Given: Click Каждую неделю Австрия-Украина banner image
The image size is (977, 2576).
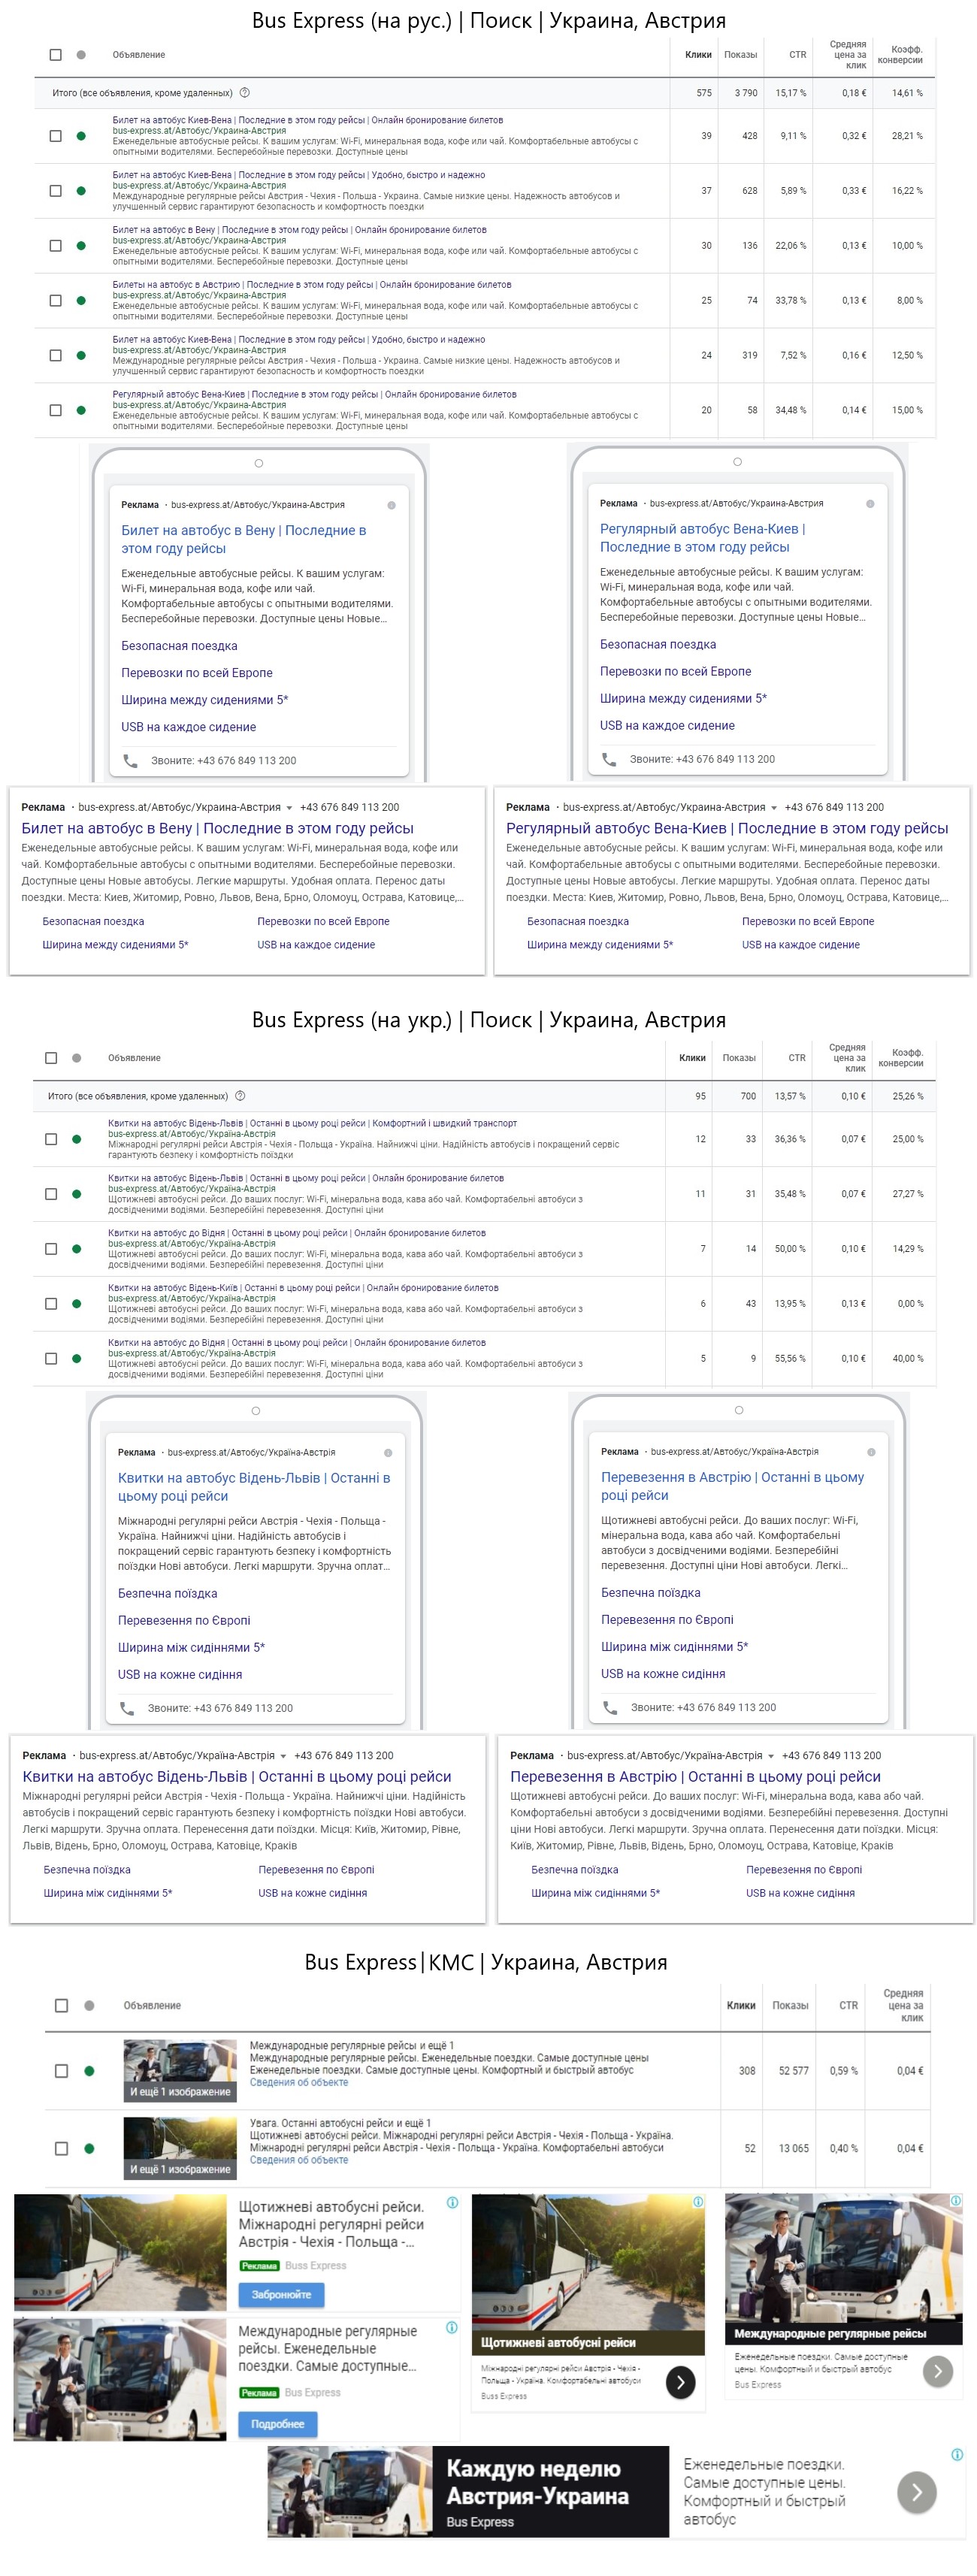Looking at the screenshot, I should pos(349,2492).
